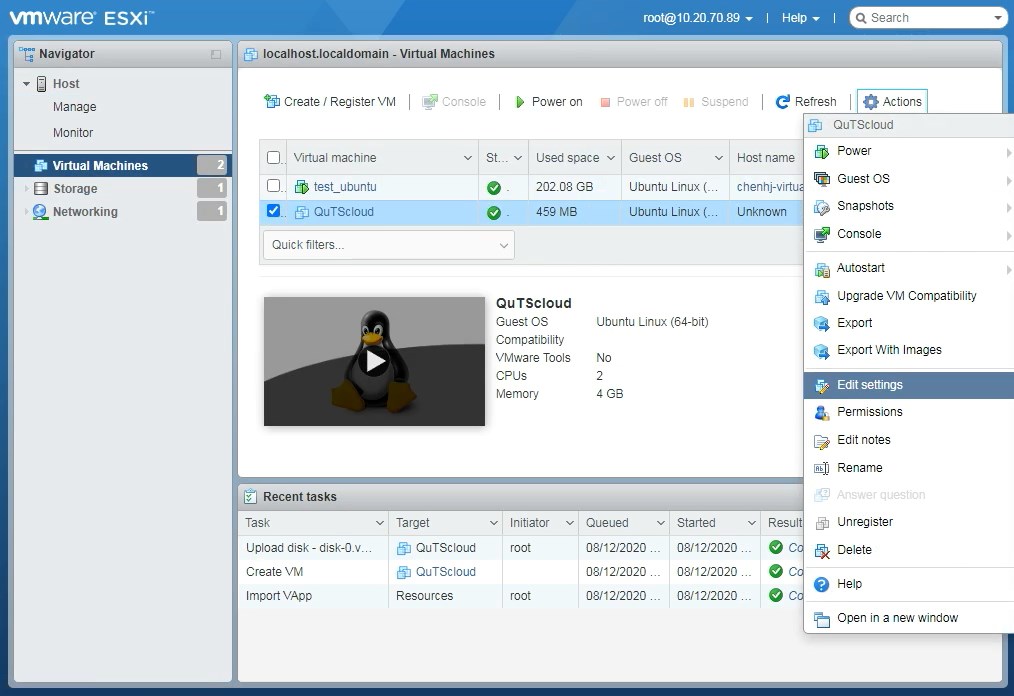The width and height of the screenshot is (1014, 696).
Task: Open the Used space column dropdown
Action: pyautogui.click(x=610, y=158)
